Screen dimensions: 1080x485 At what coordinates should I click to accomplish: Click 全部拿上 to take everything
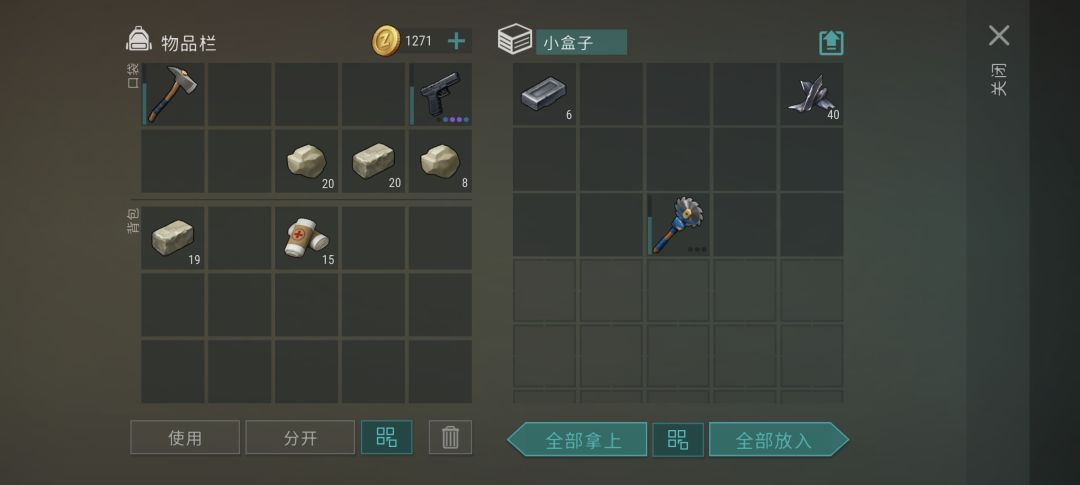[577, 440]
